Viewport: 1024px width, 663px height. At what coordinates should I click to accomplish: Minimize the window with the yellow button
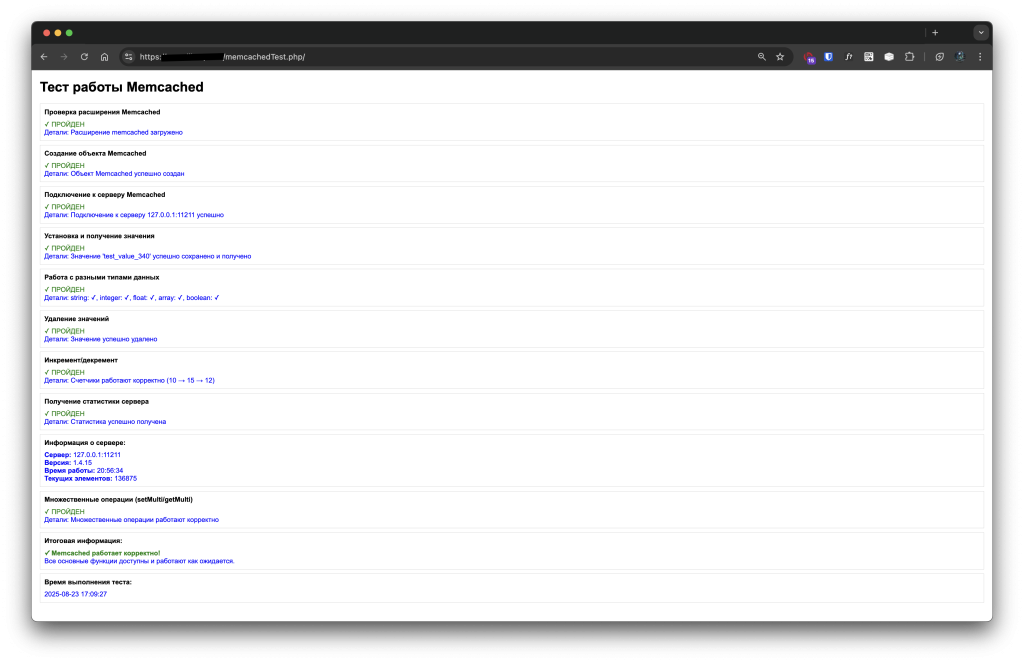pyautogui.click(x=57, y=33)
